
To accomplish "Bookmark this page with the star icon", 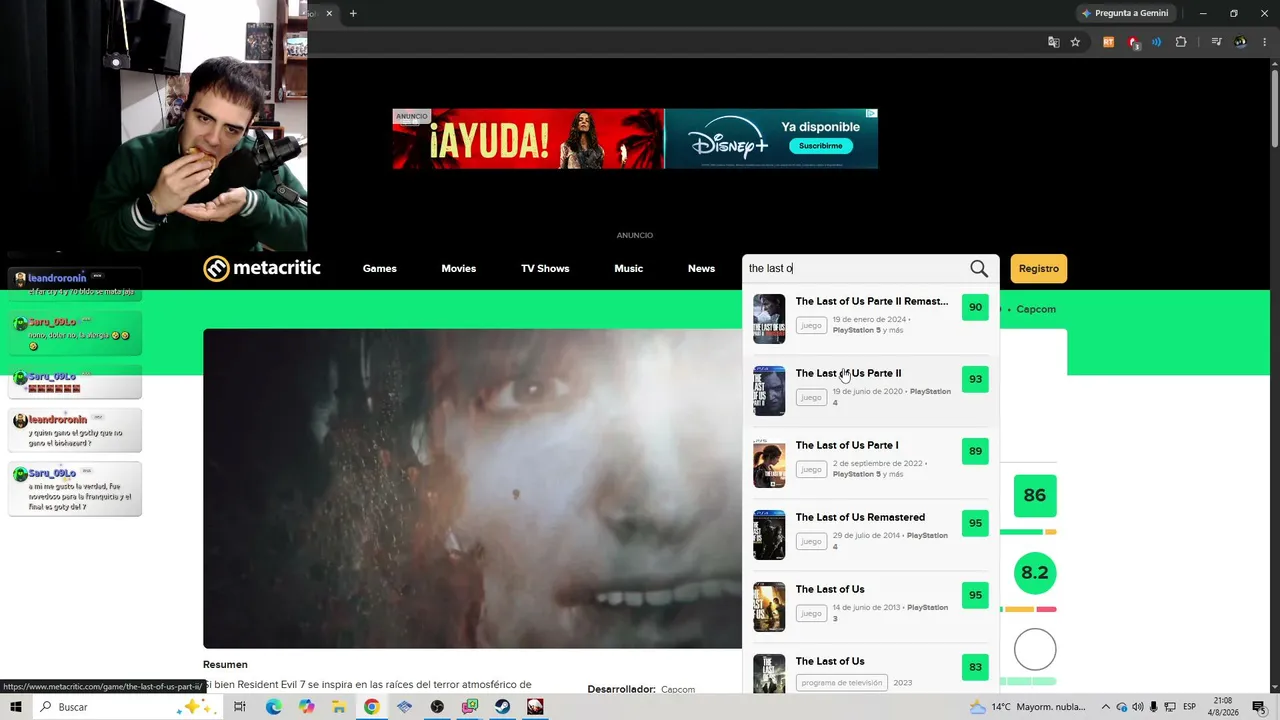I will click(x=1075, y=42).
